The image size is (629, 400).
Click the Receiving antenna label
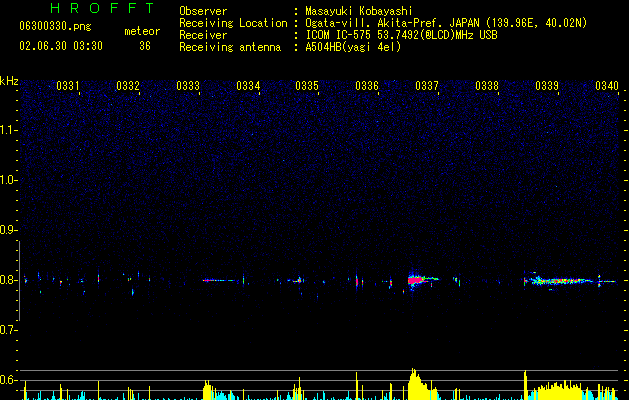[x=230, y=47]
